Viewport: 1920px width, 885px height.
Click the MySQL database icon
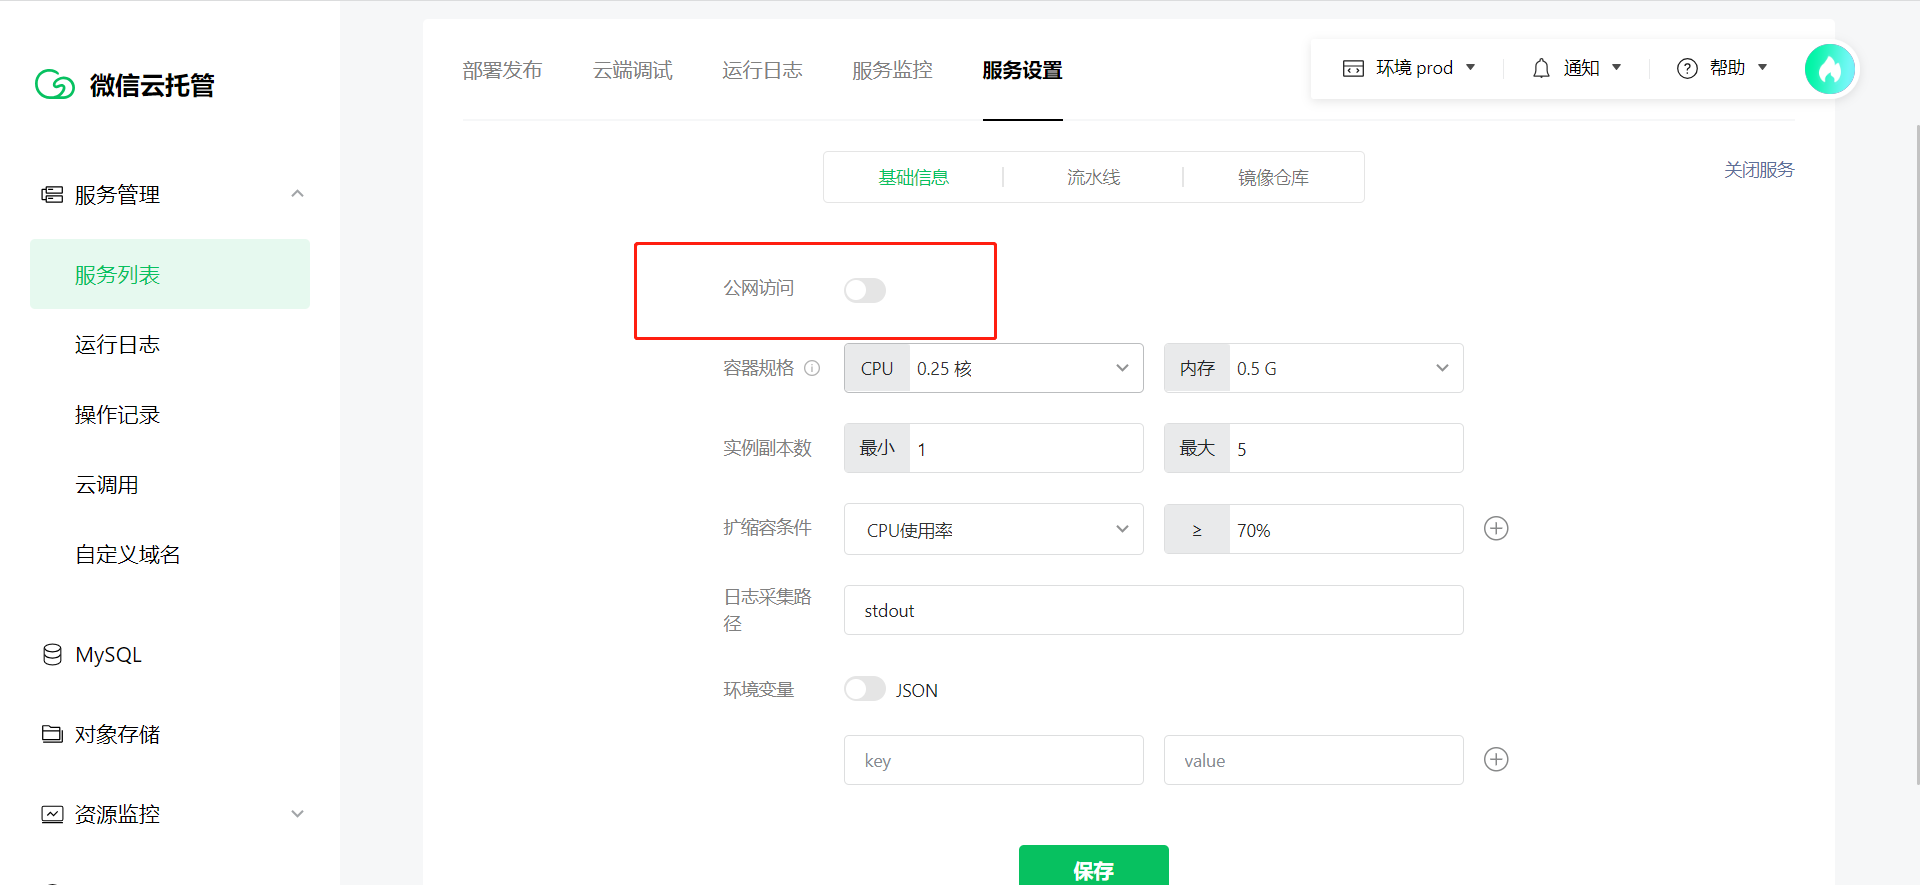pyautogui.click(x=52, y=655)
